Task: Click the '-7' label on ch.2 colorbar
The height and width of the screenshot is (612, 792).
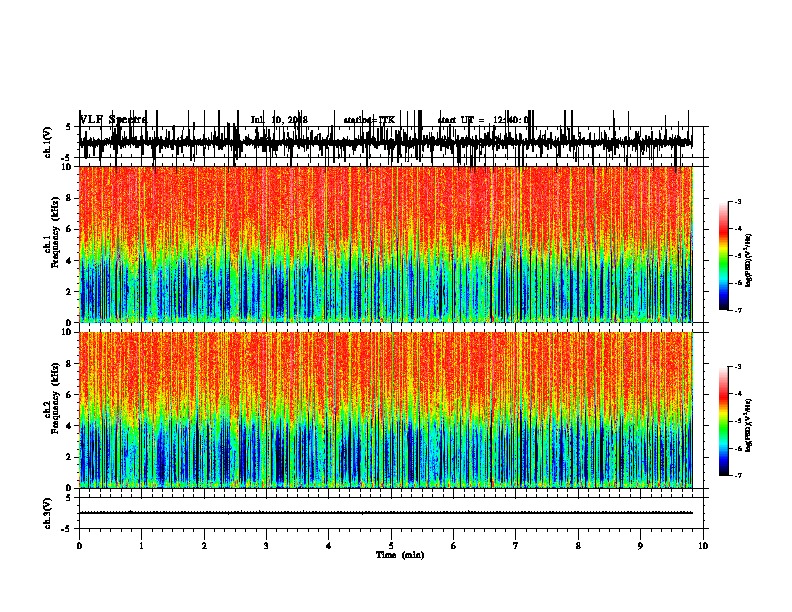Action: (738, 475)
